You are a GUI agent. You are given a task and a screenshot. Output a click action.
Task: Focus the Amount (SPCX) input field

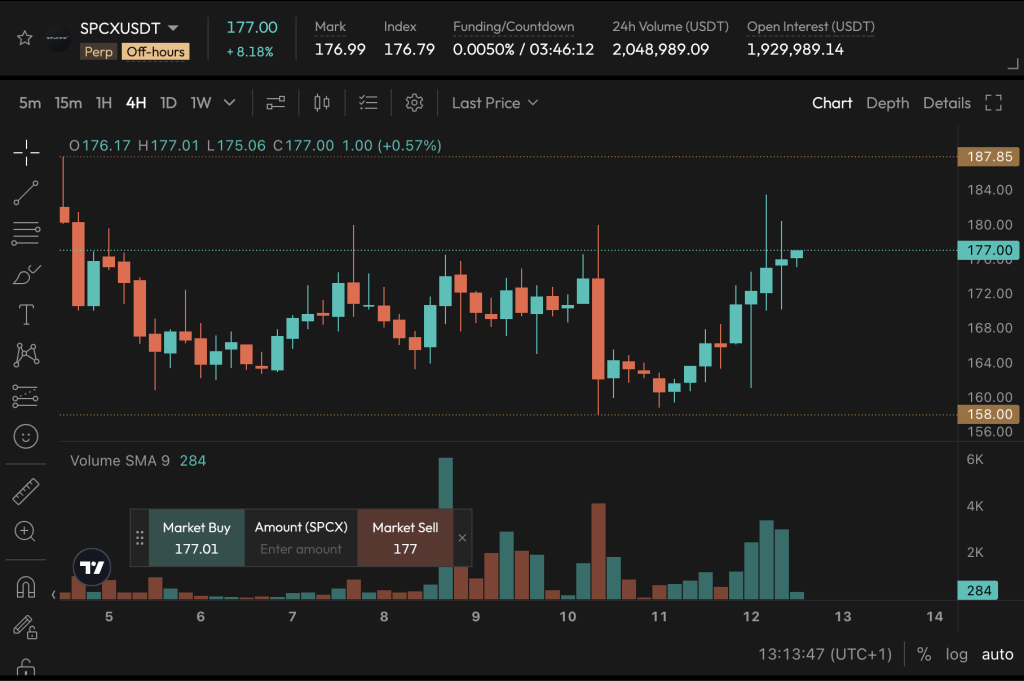301,549
